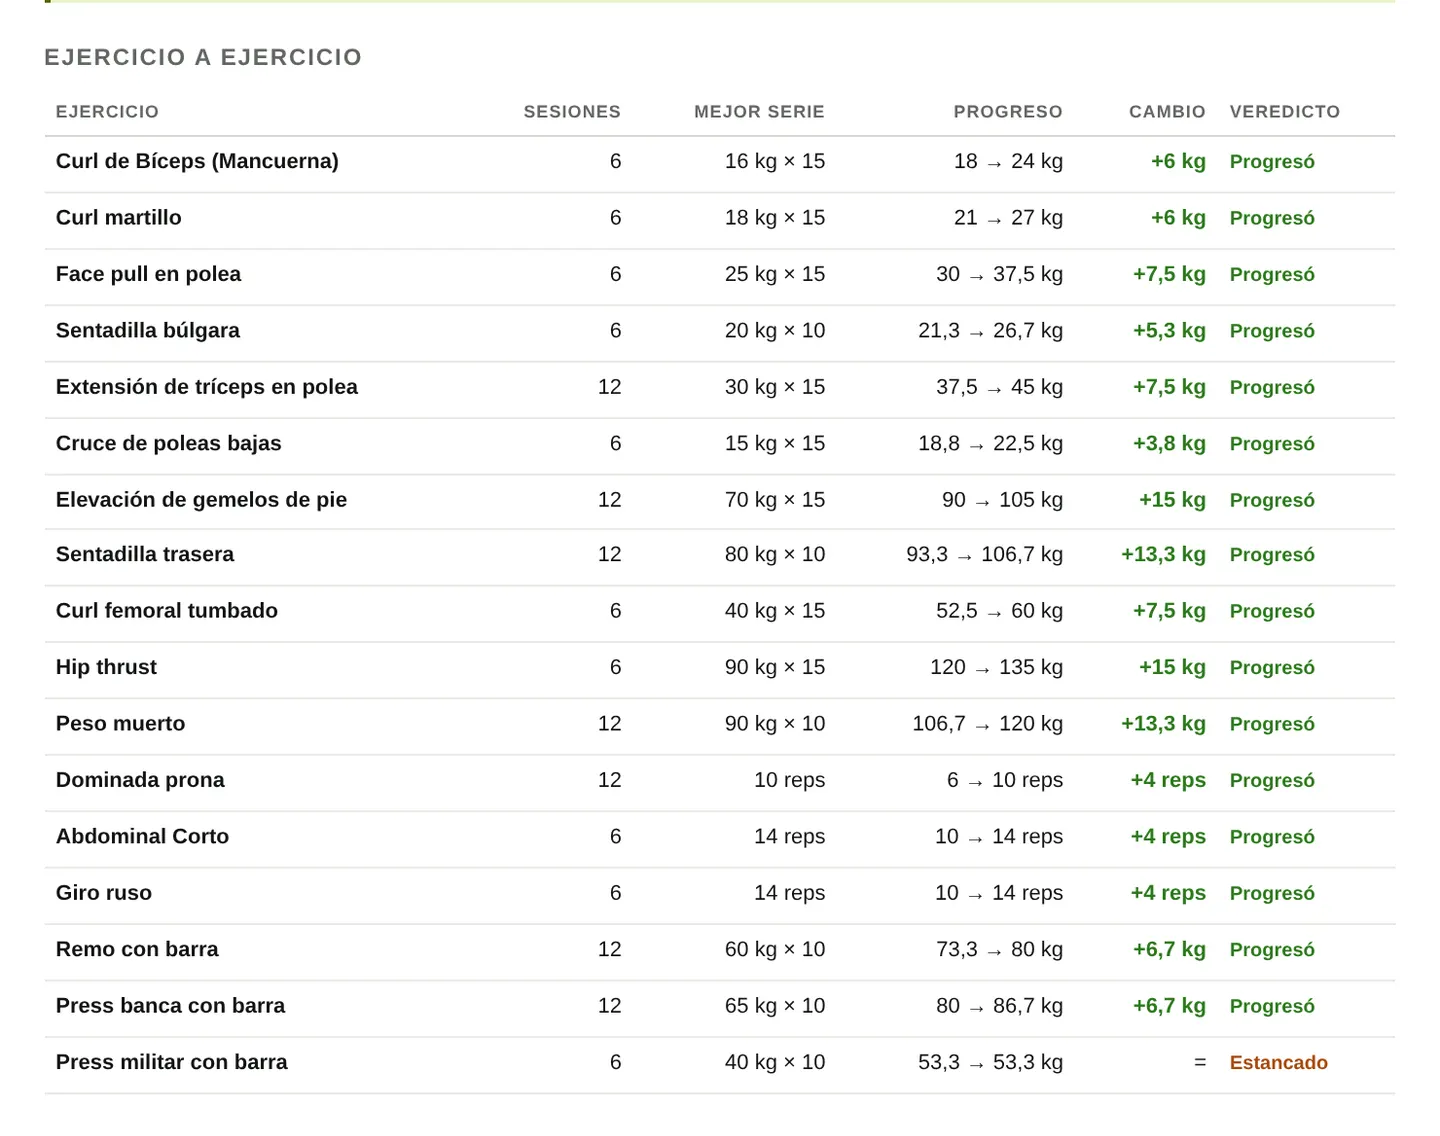Screen dimensions: 1440x1136
Task: Select the "65 kg × 10" best set cell
Action: (775, 1006)
